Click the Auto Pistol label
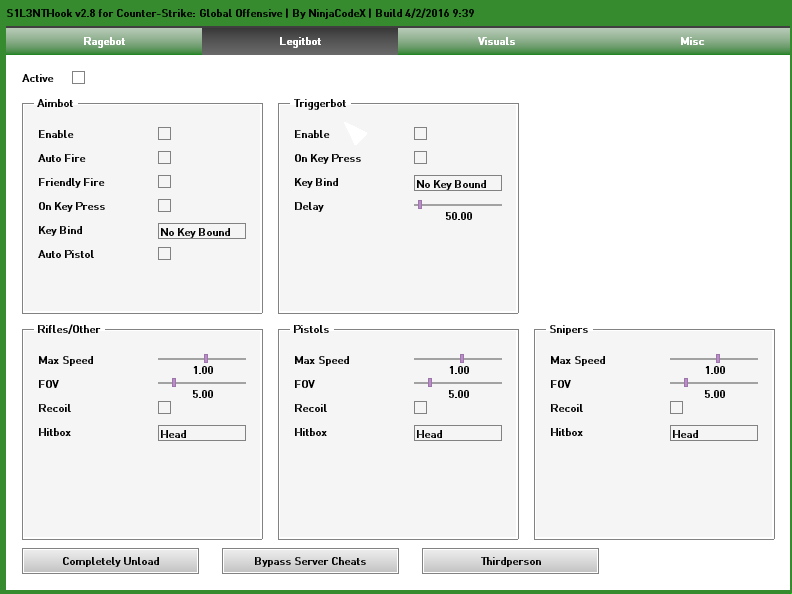The height and width of the screenshot is (594, 792). click(x=66, y=254)
